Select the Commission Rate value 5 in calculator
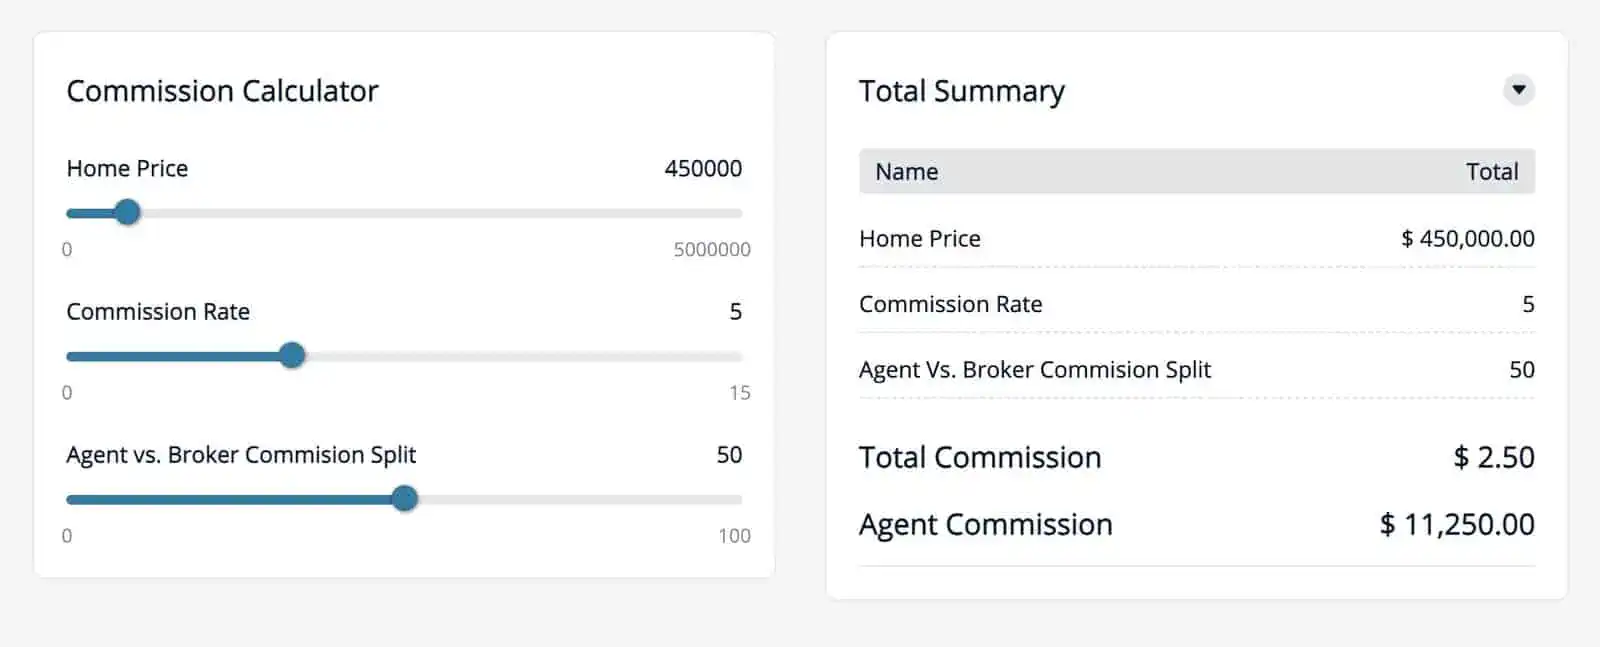This screenshot has height=647, width=1600. 735,312
